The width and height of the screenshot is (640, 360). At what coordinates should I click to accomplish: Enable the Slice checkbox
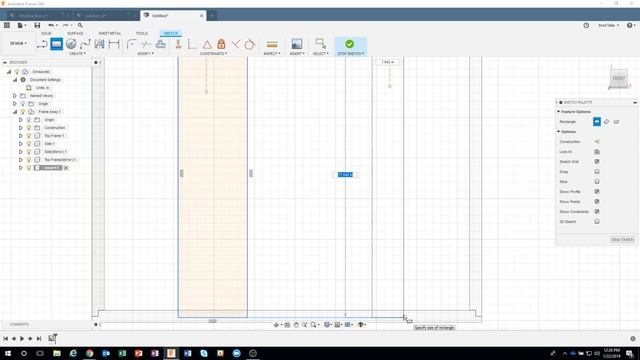click(597, 182)
